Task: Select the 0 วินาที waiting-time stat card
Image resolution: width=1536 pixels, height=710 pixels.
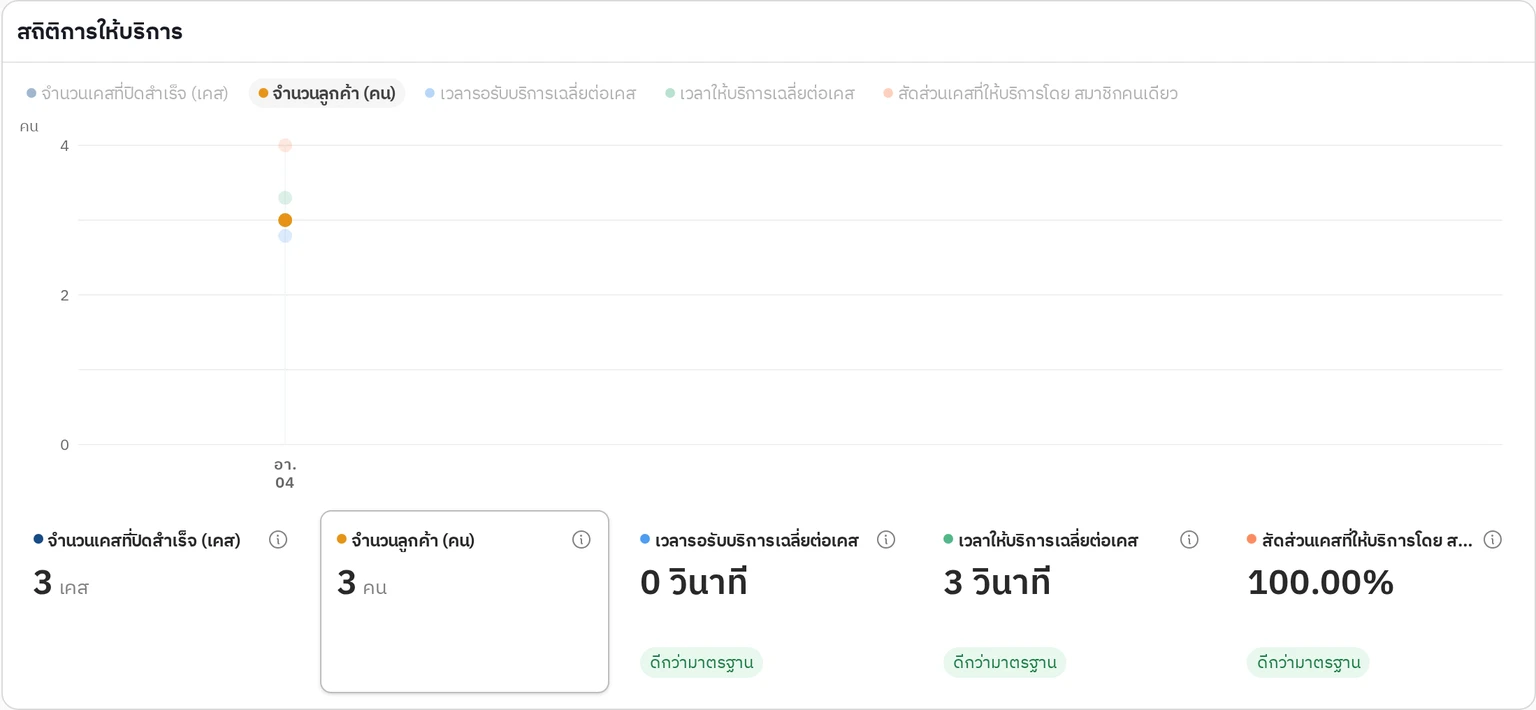Action: (x=768, y=601)
